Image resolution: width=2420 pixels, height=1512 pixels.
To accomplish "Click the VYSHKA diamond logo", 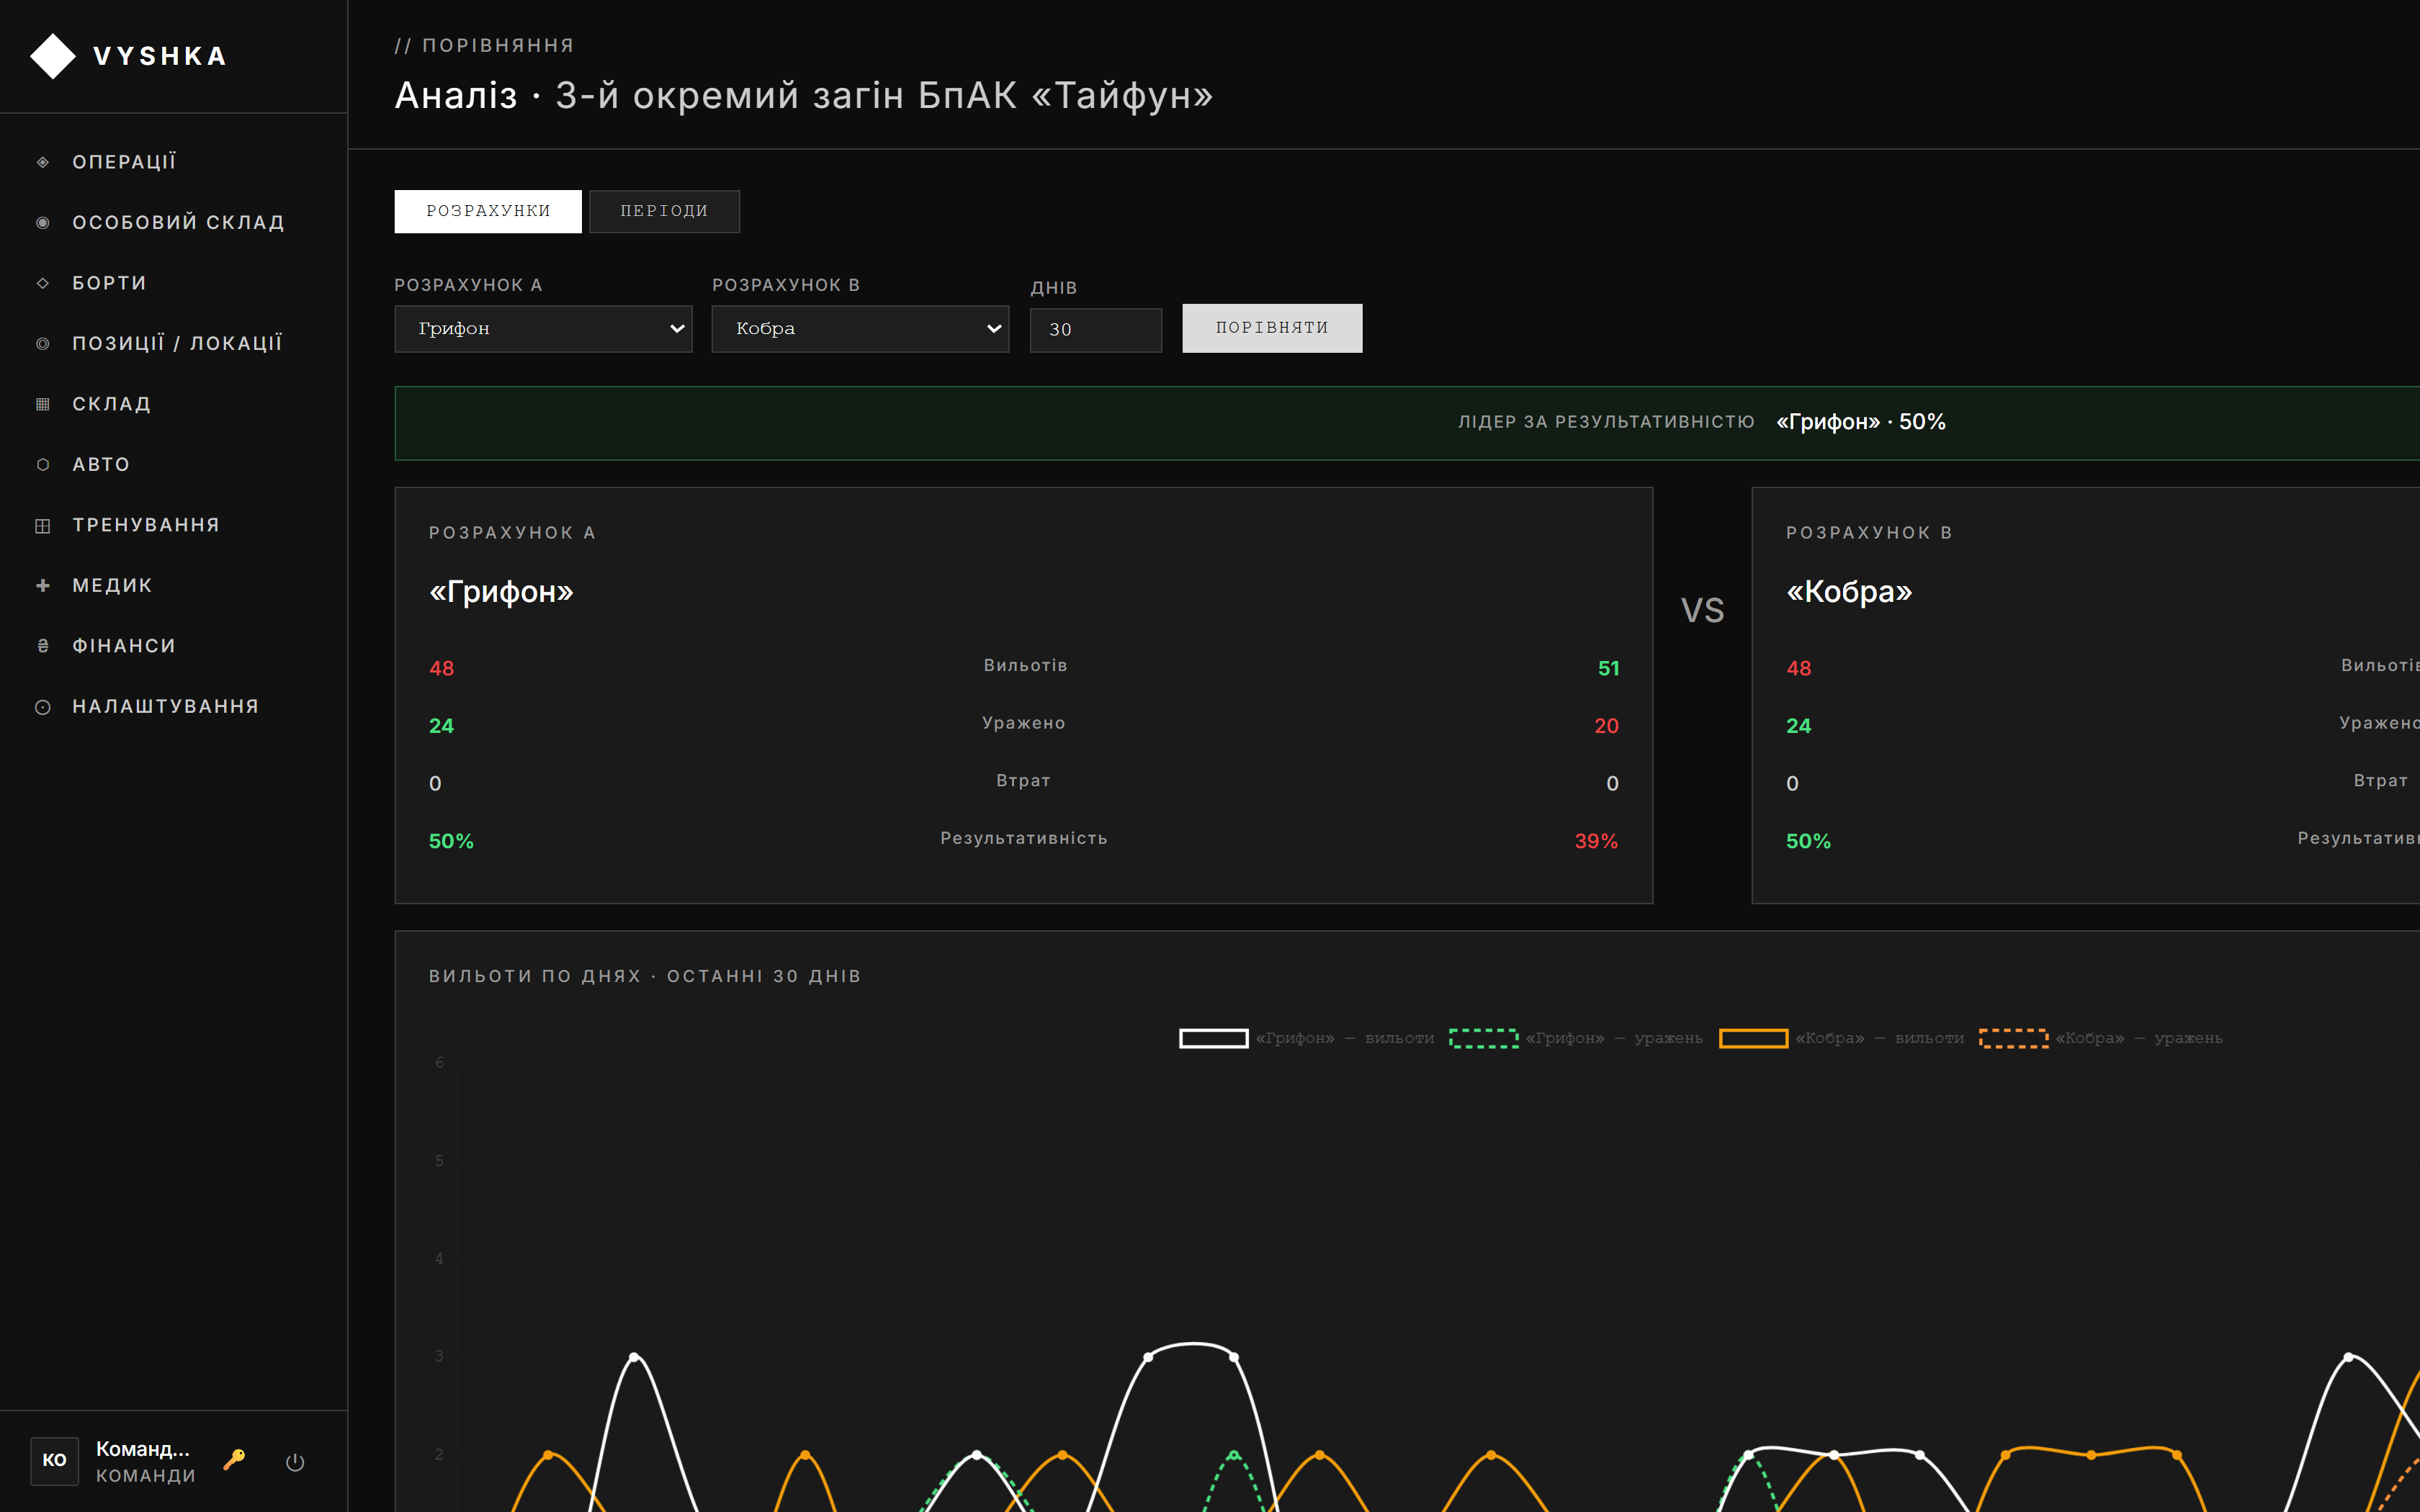I will tap(53, 56).
